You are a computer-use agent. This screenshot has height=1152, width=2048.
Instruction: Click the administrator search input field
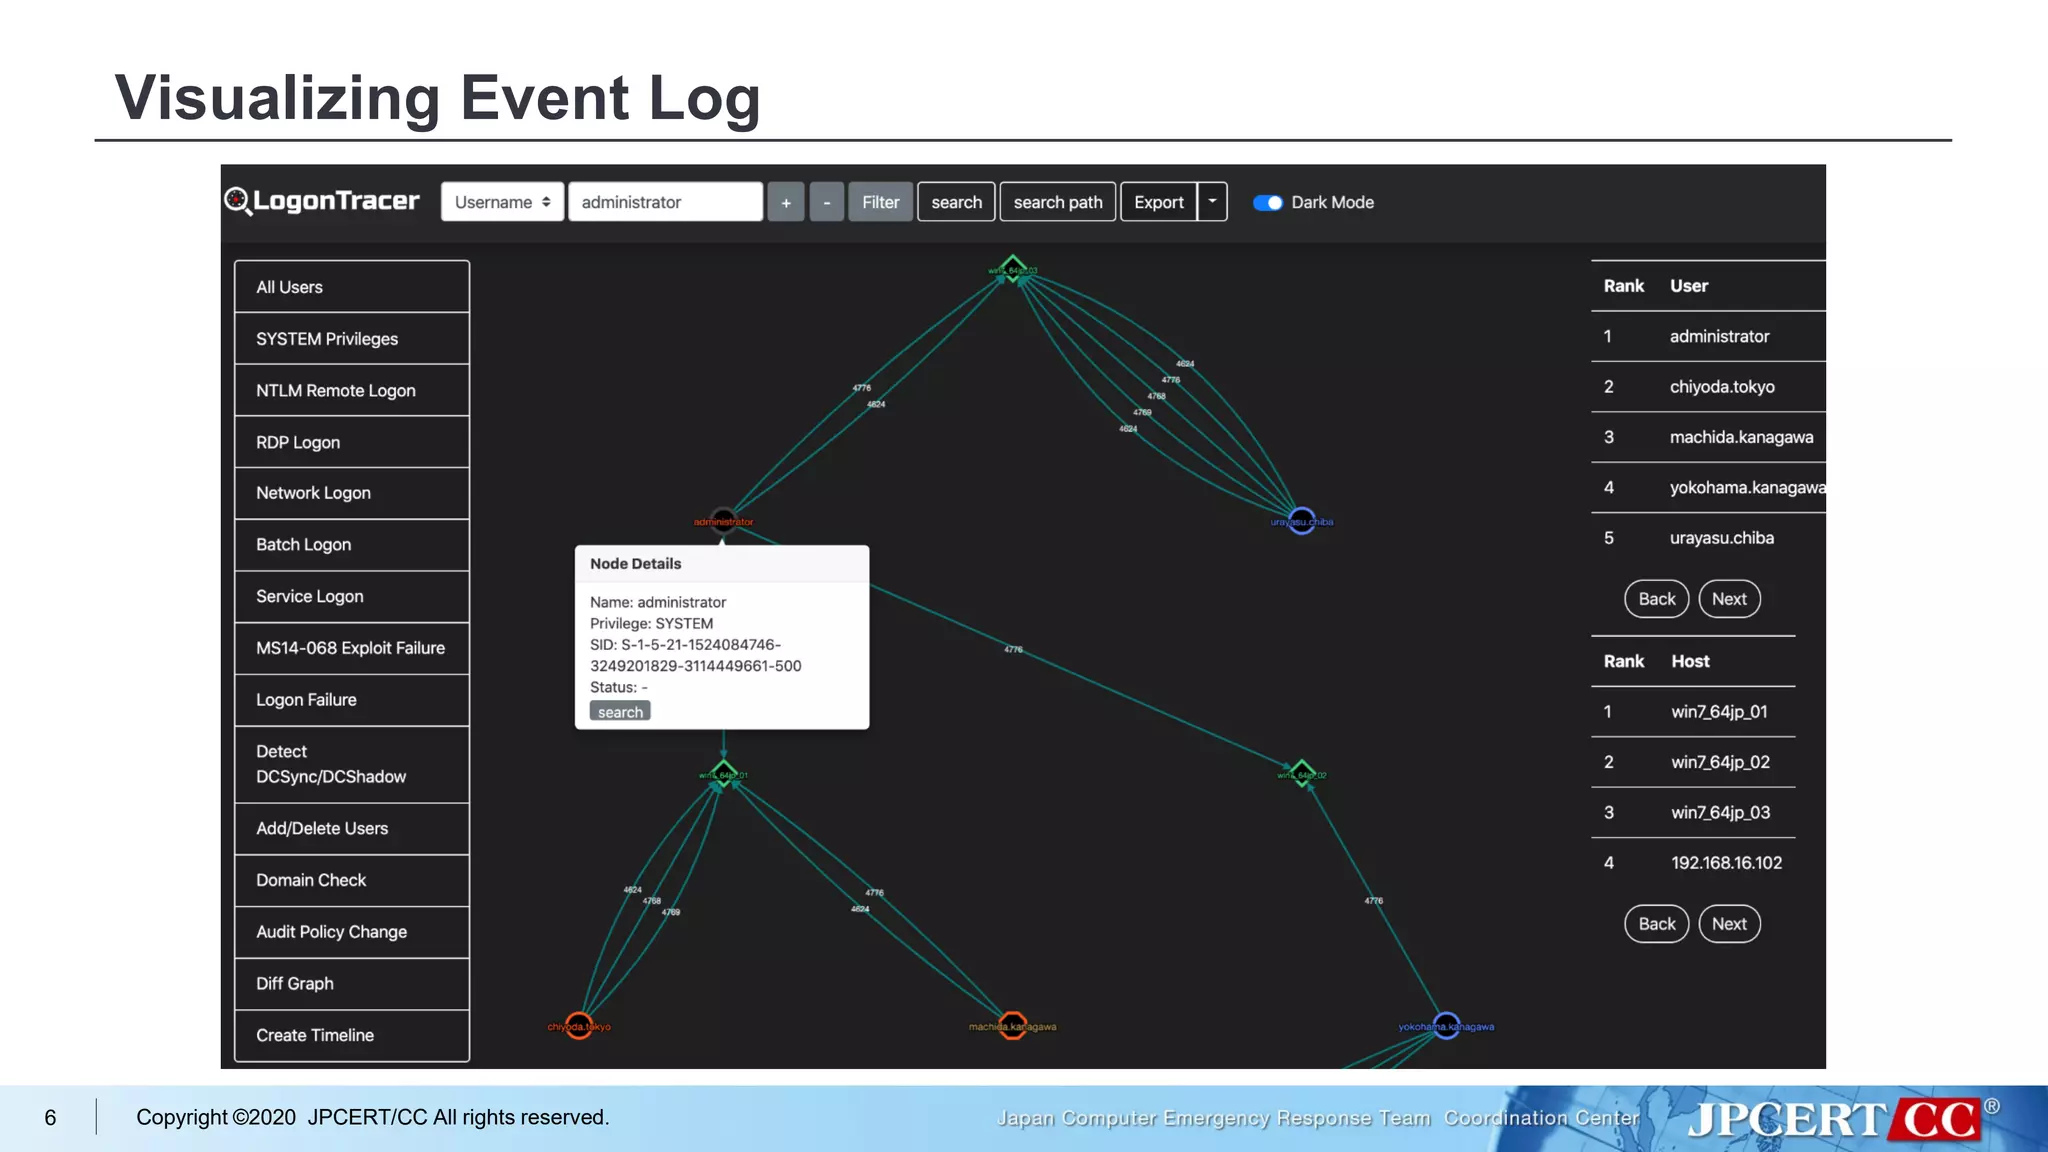[665, 202]
